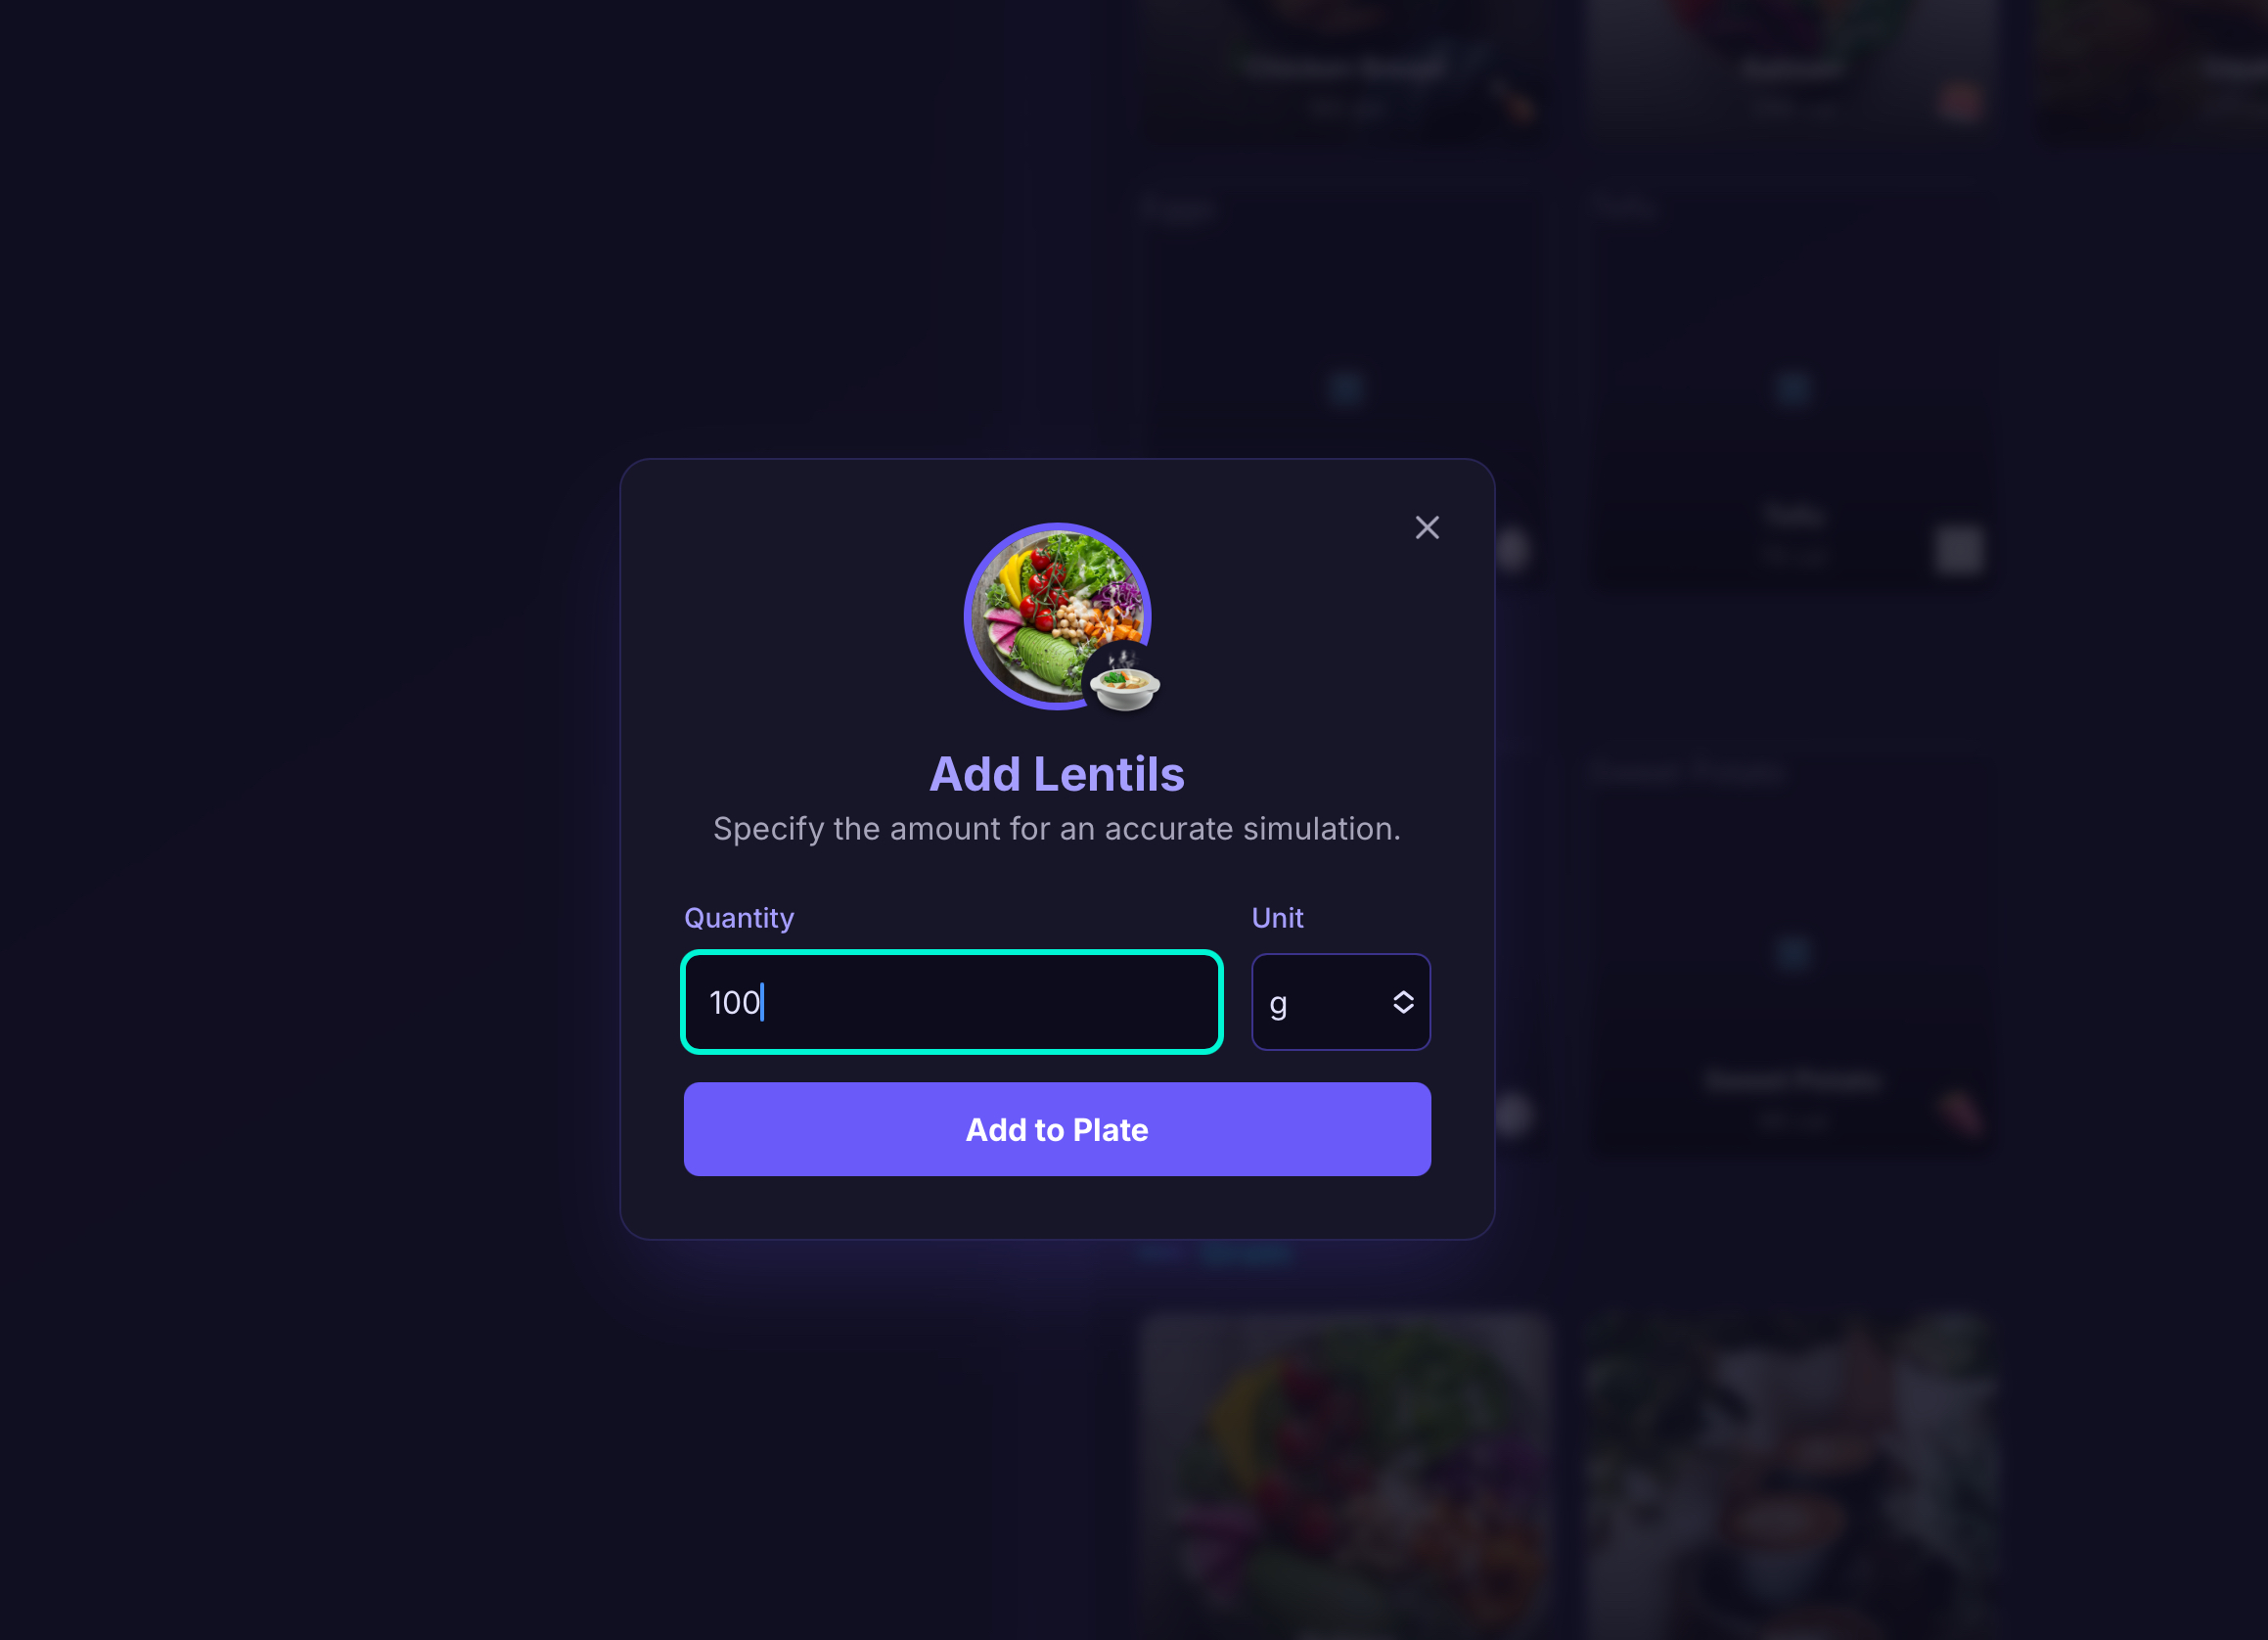Click the Add Lentils heading

pos(1057,774)
